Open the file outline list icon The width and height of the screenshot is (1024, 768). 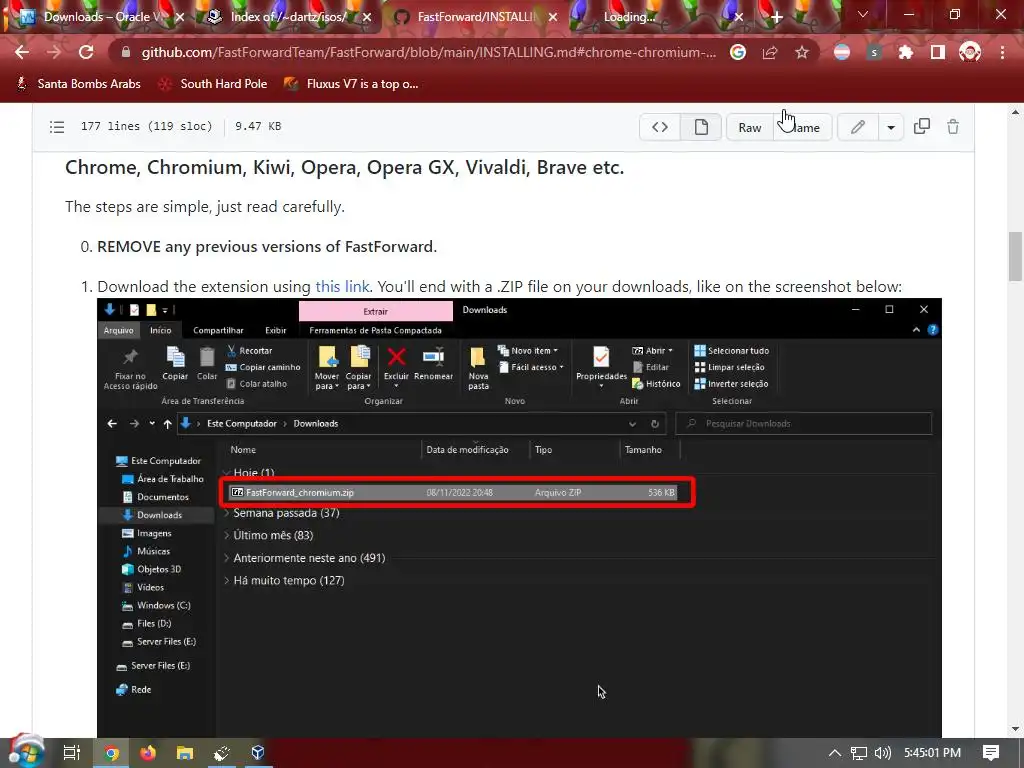coord(57,127)
